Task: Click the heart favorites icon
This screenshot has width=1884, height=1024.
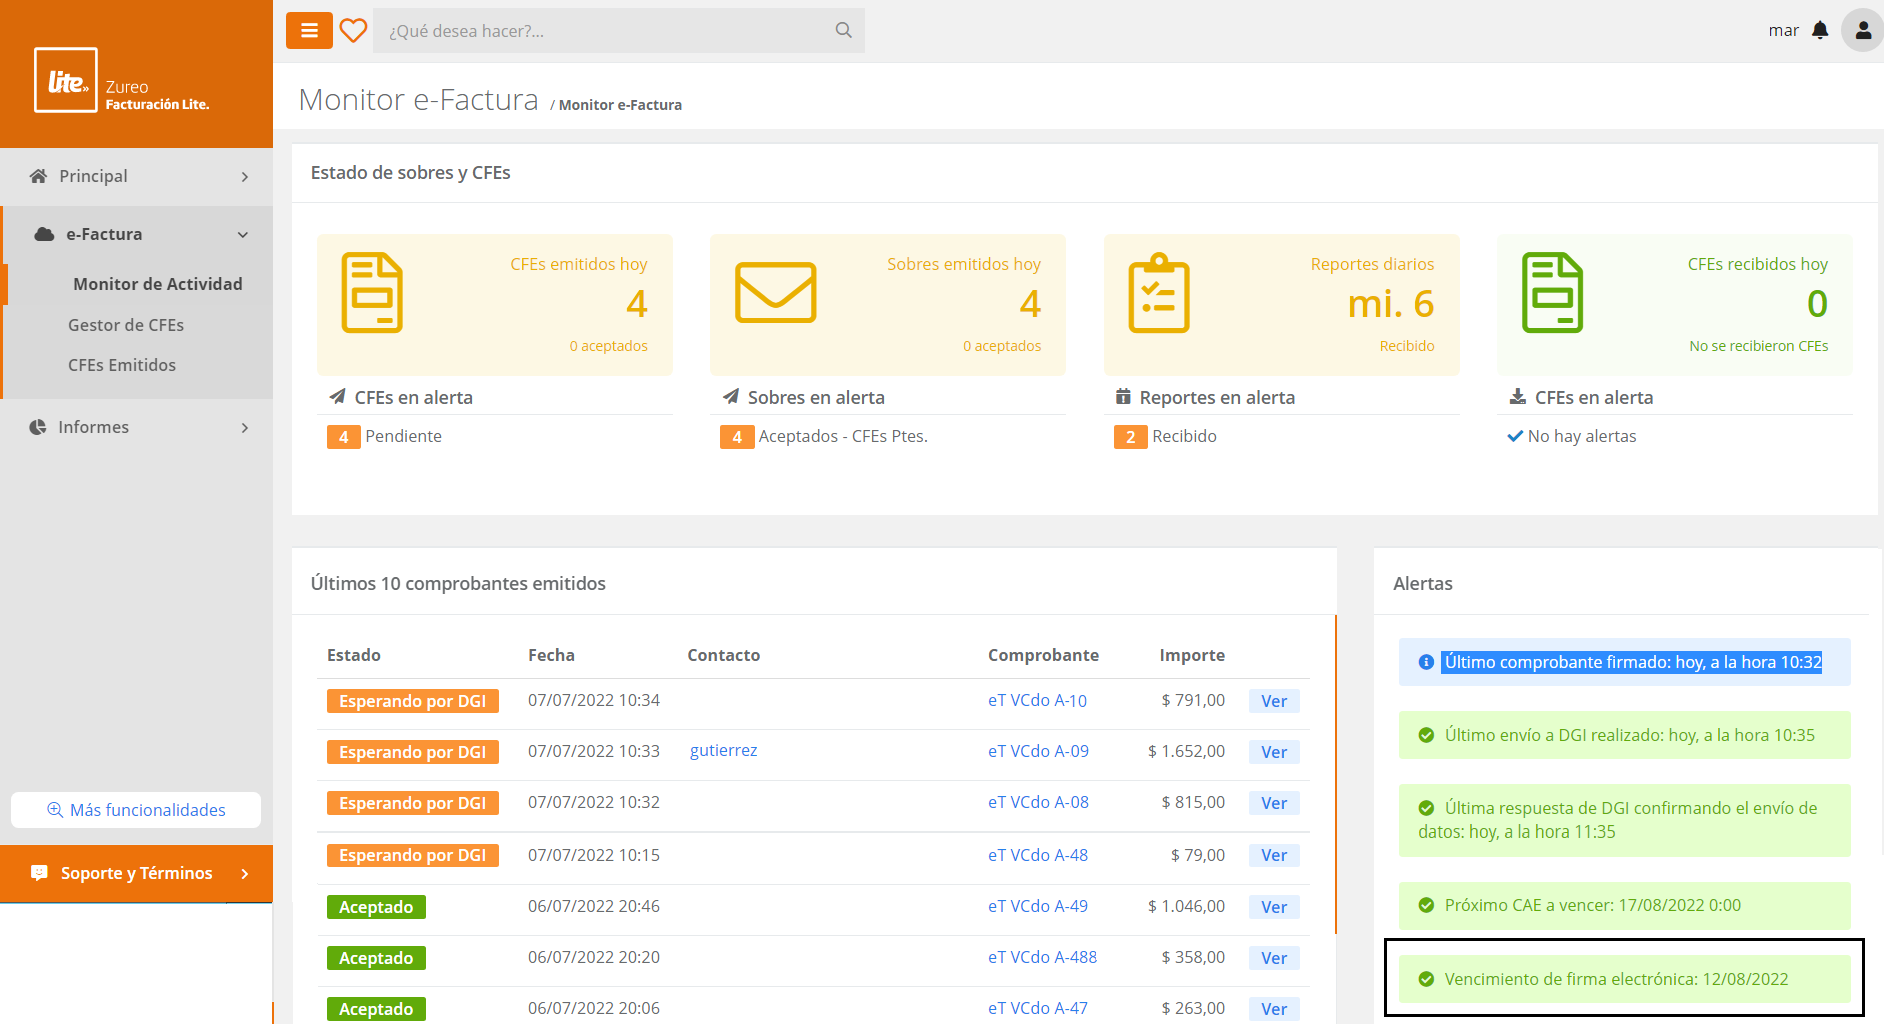Action: pos(353,31)
